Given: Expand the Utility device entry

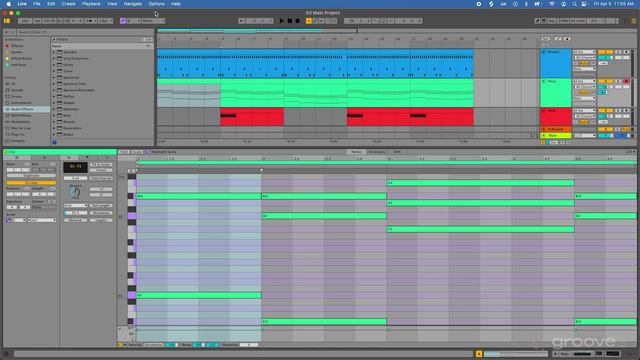Looking at the screenshot, I should tap(54, 65).
